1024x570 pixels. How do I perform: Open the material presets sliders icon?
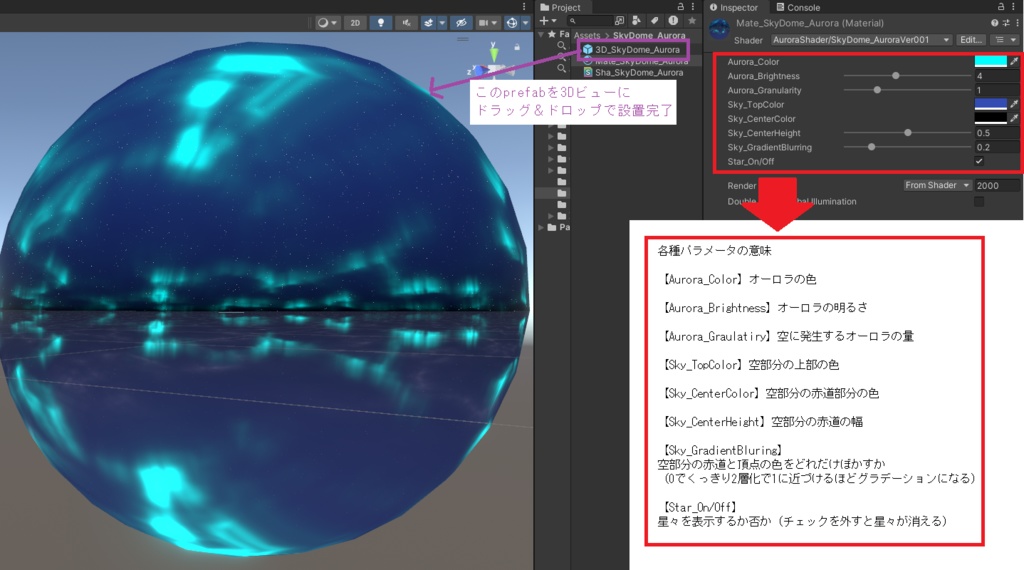point(1006,23)
